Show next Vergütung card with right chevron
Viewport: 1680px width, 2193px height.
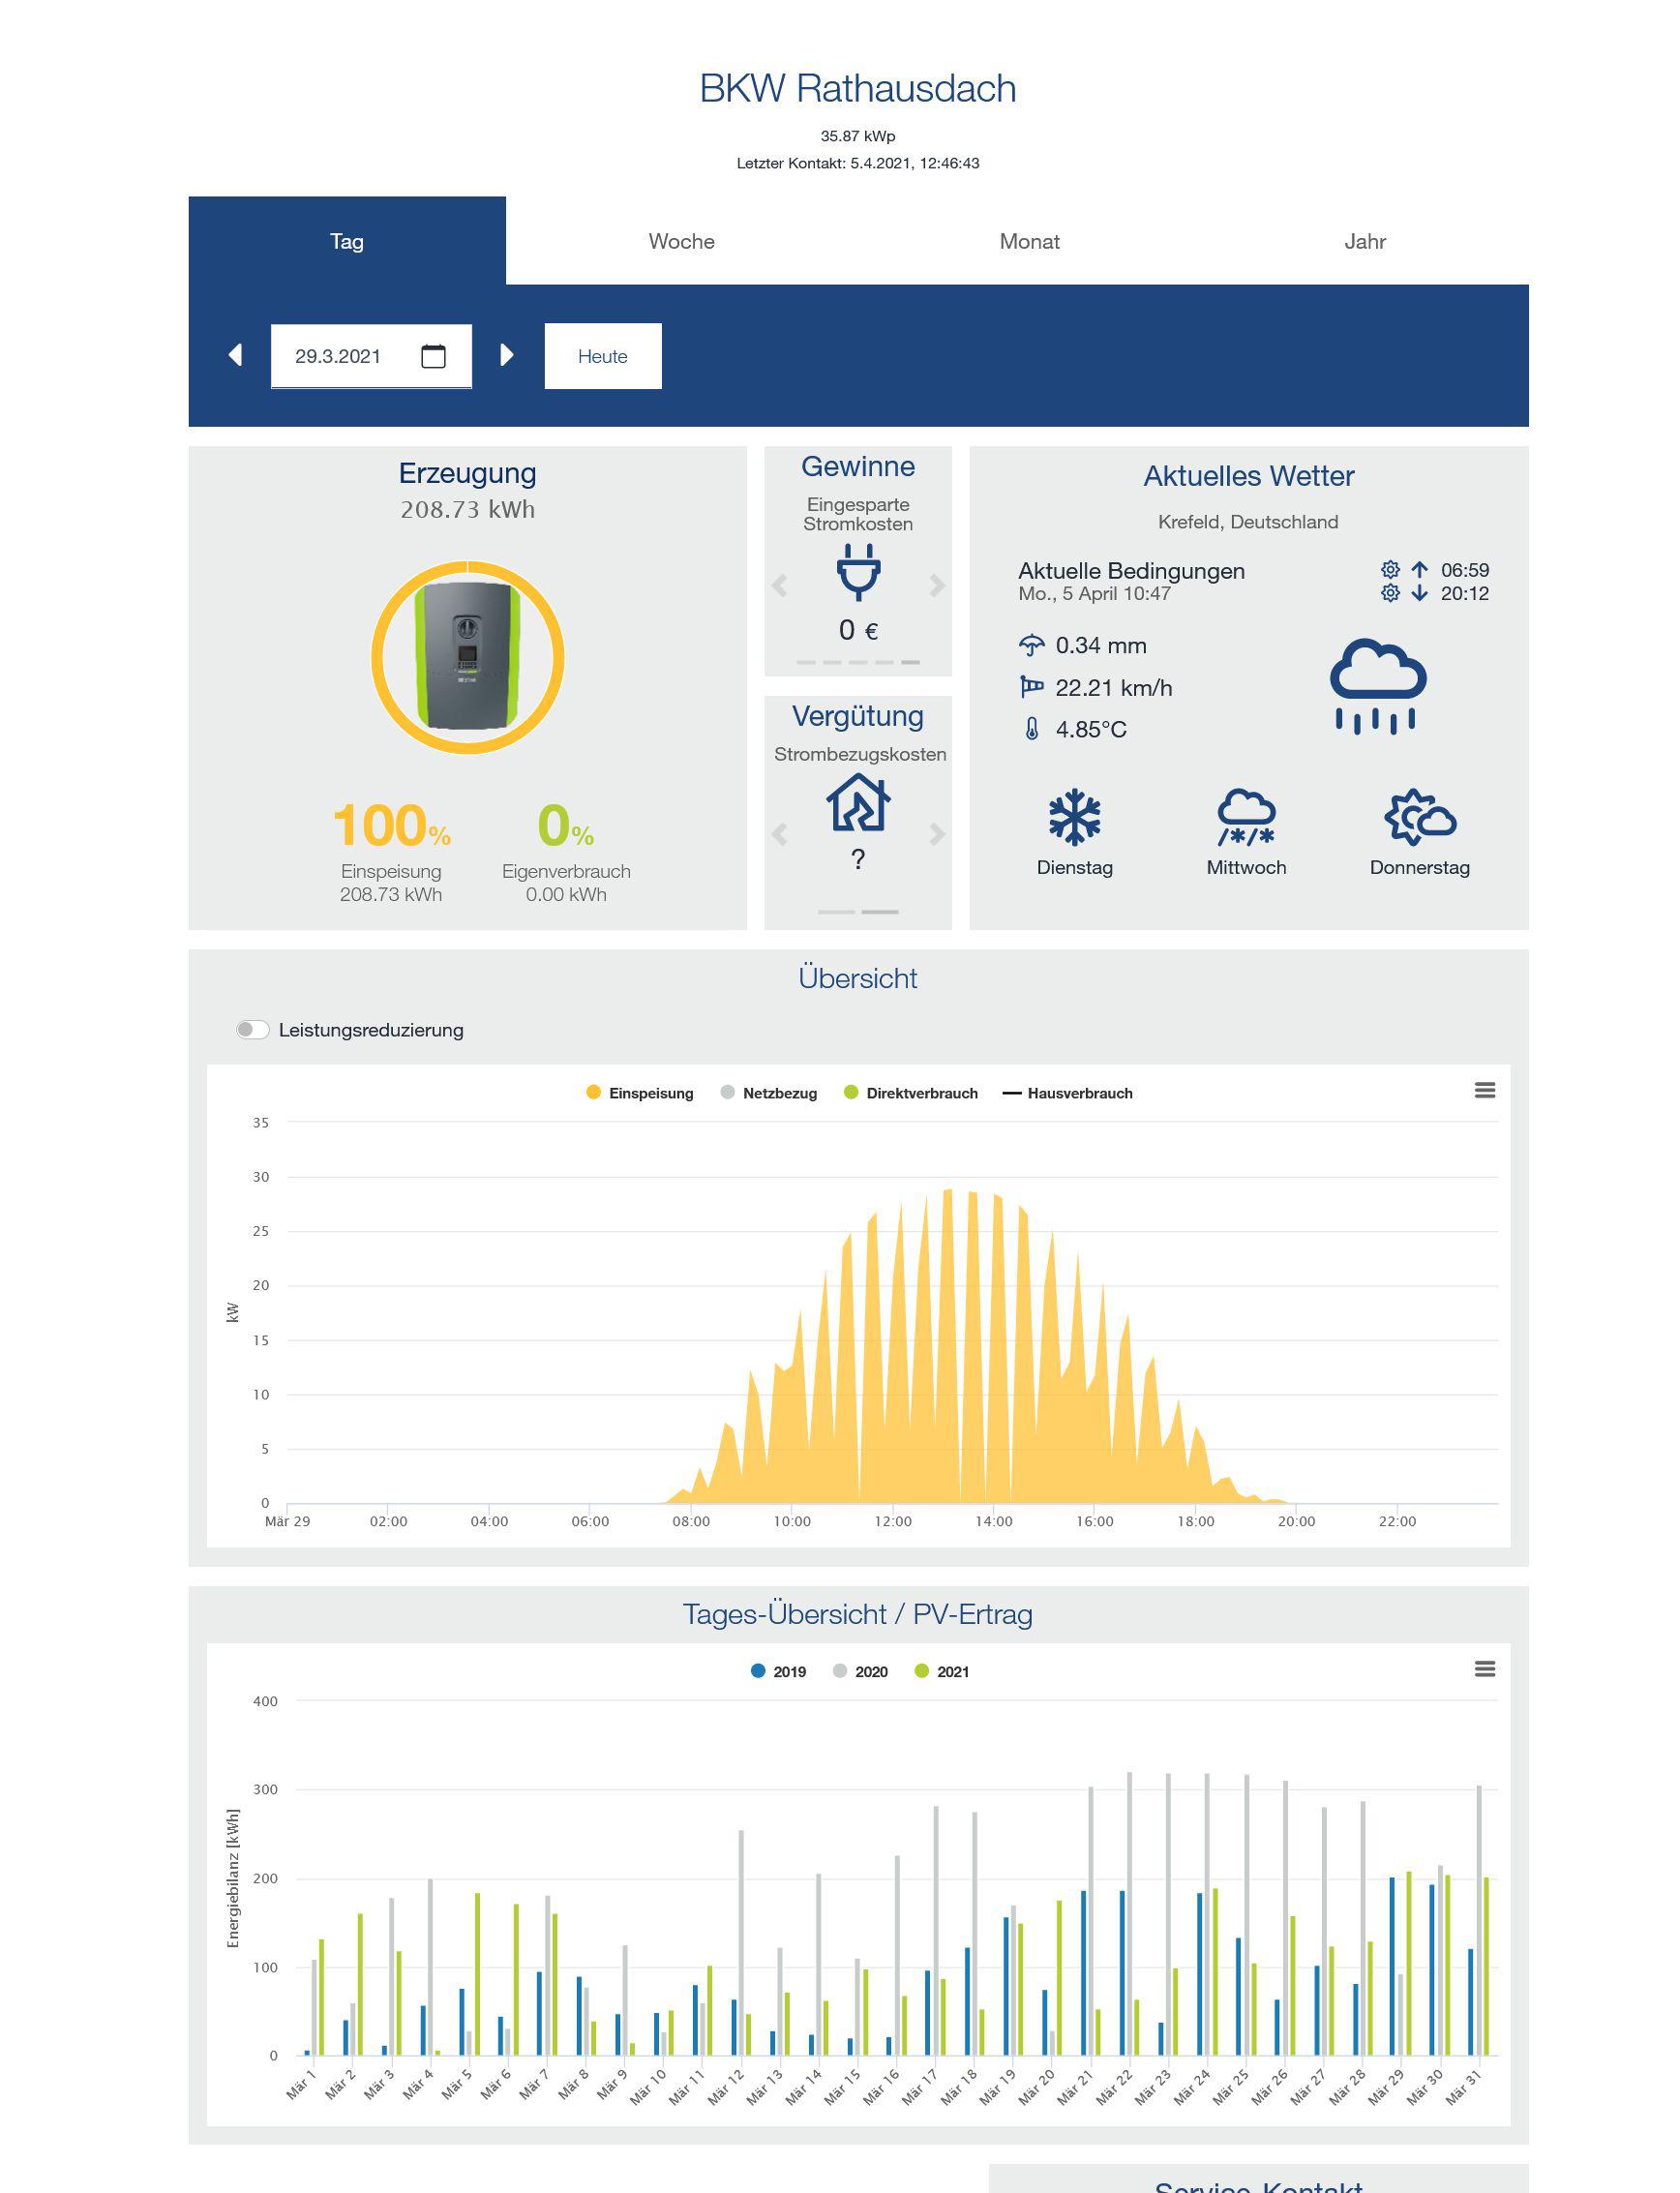[x=937, y=834]
